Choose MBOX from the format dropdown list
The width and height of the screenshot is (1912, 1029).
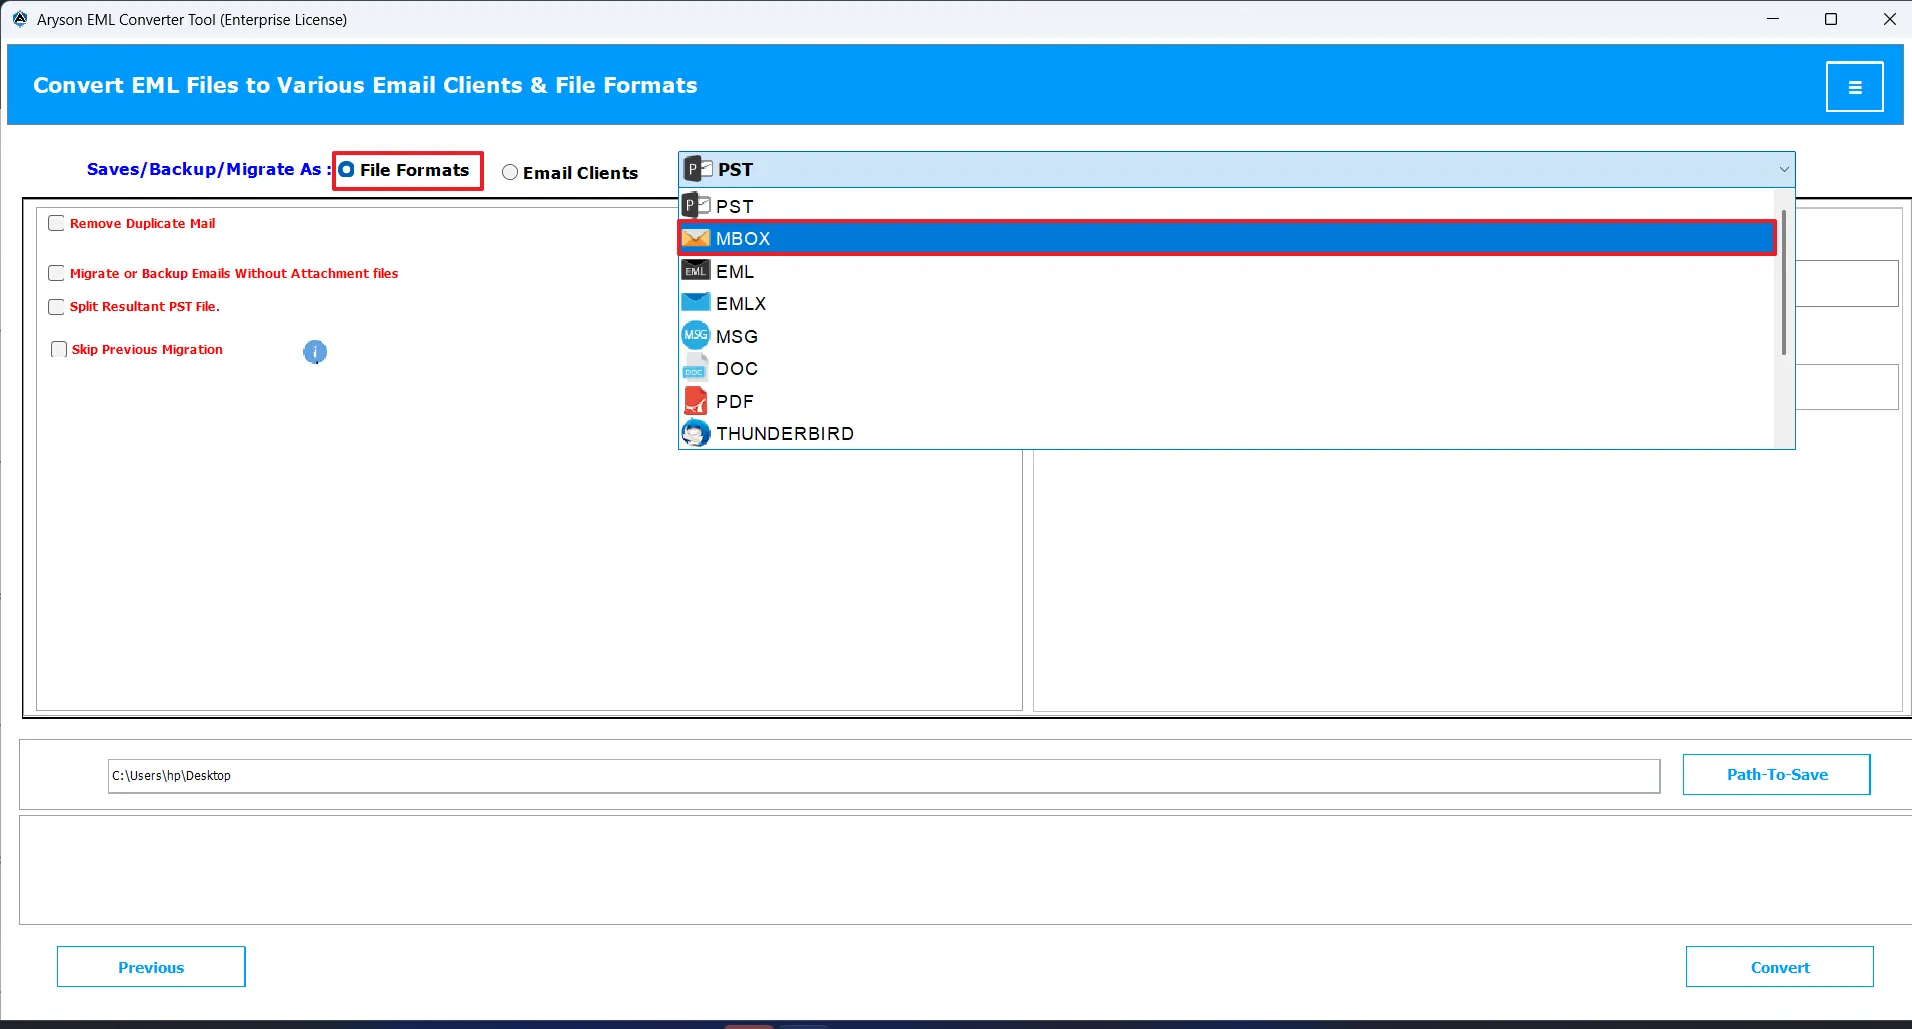tap(1226, 238)
